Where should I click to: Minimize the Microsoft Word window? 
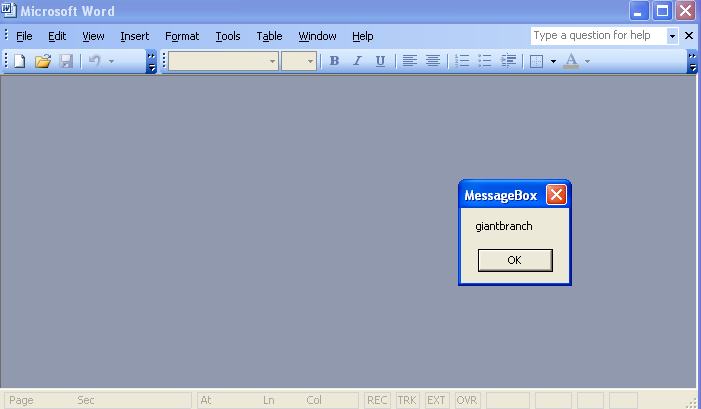pos(639,11)
